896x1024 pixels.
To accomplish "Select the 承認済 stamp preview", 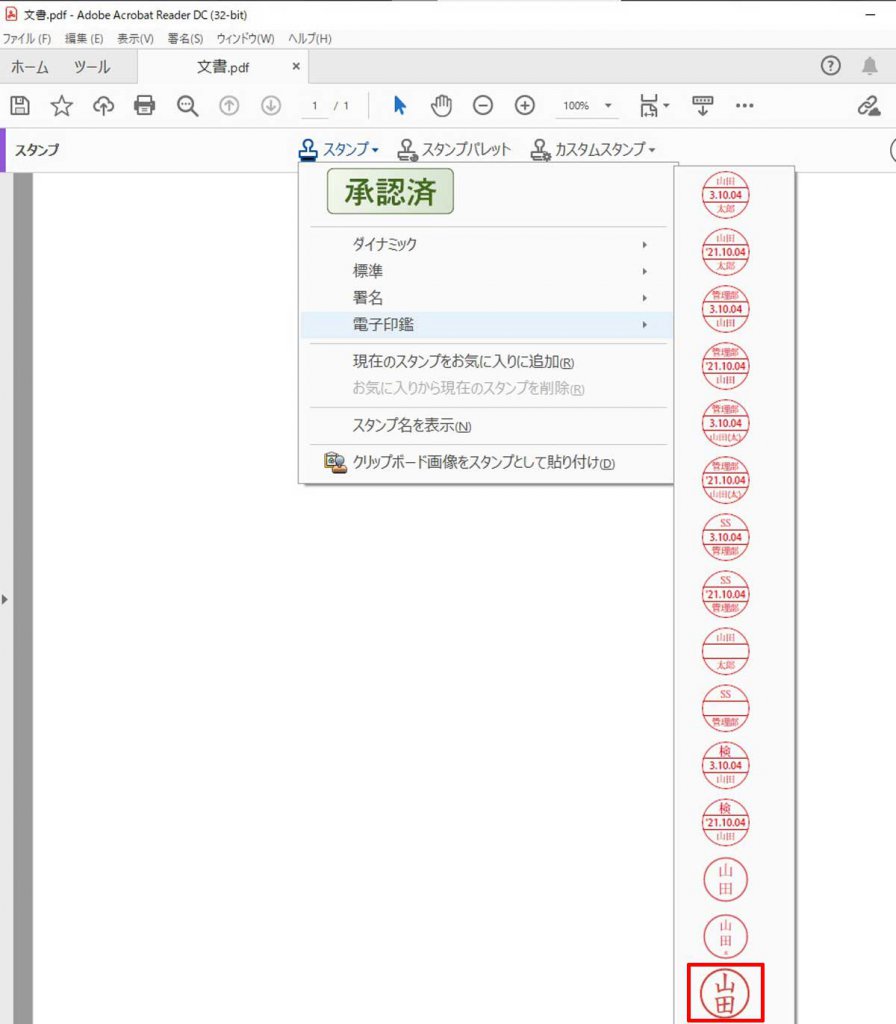I will pos(390,191).
